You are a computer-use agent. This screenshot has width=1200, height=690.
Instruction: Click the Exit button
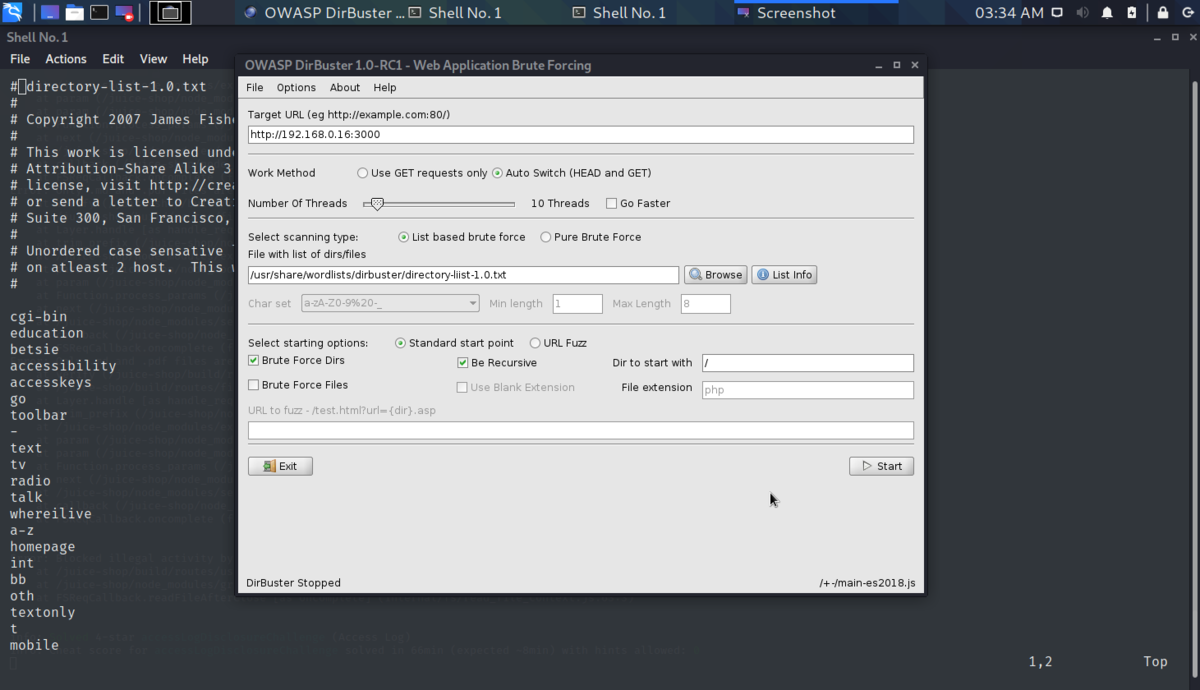(280, 466)
